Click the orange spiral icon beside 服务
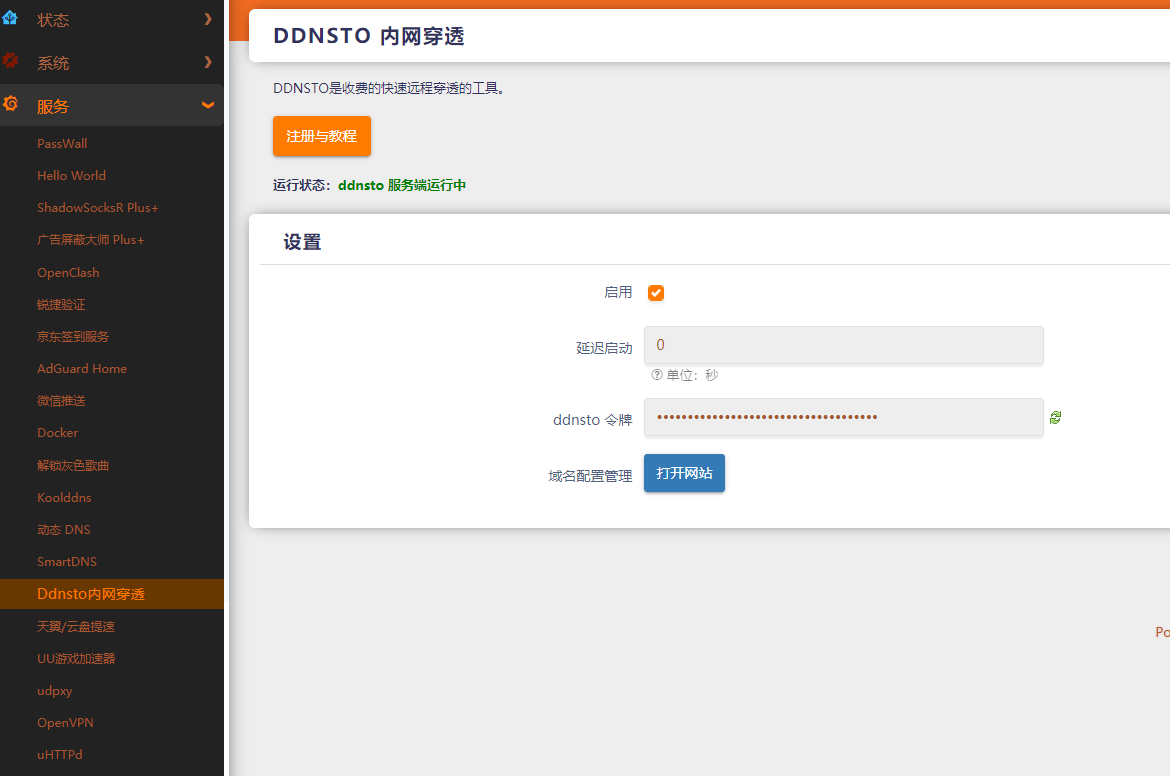1170x776 pixels. pos(13,104)
